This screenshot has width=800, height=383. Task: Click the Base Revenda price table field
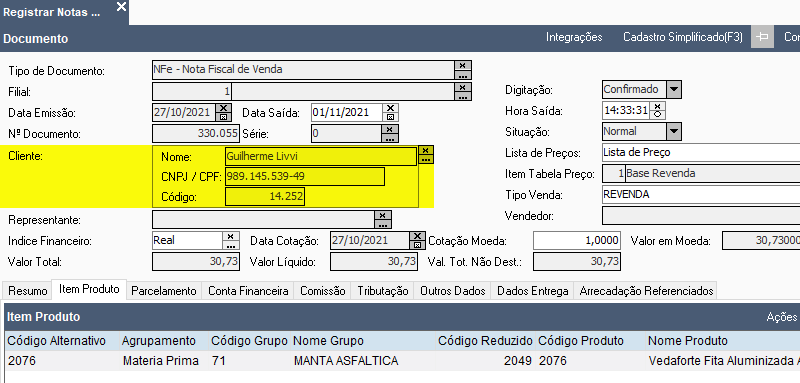(713, 173)
